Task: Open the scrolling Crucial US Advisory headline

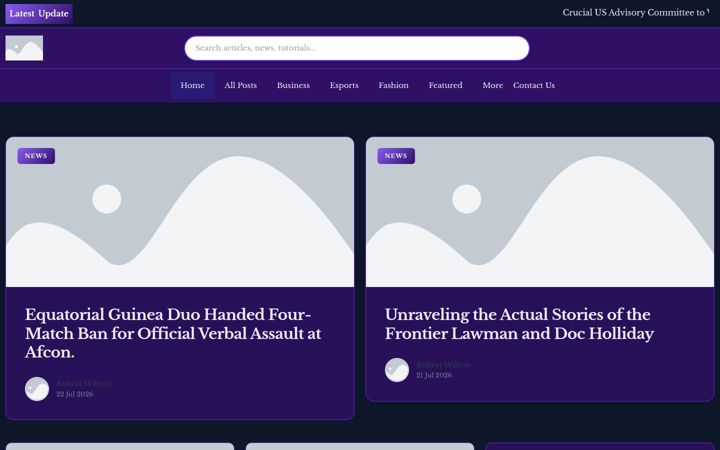Action: point(636,13)
